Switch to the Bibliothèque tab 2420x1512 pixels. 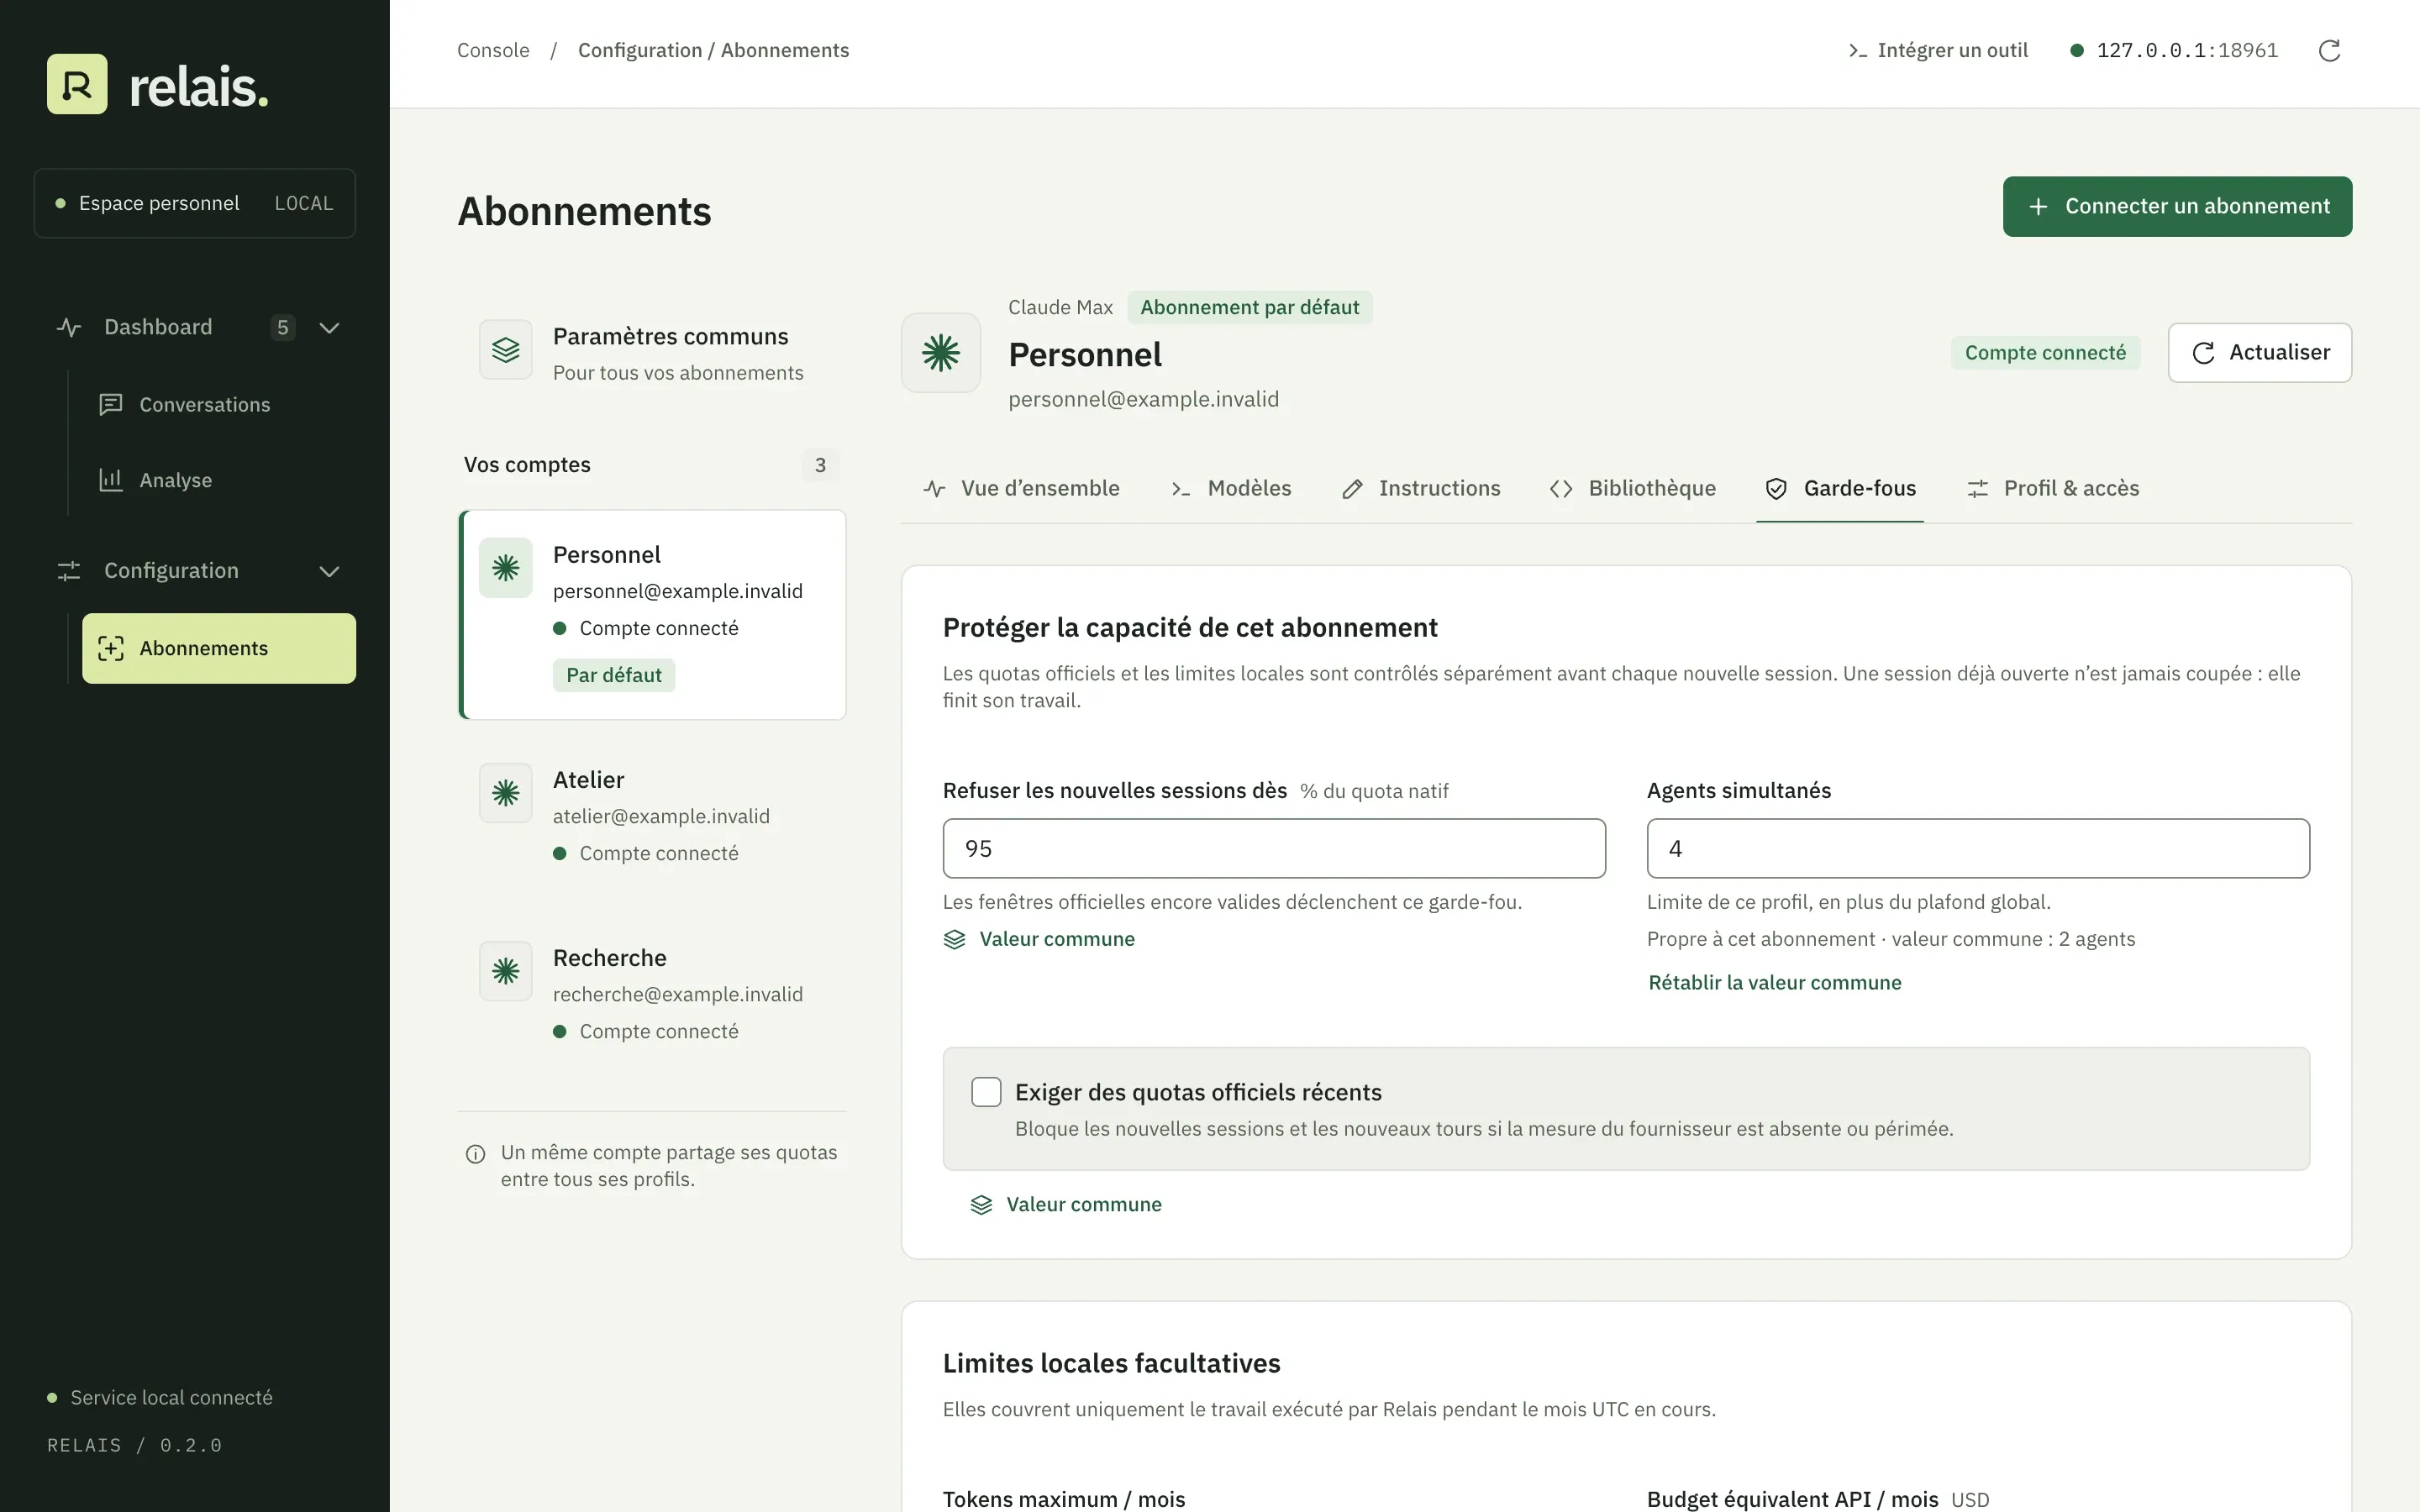tap(1633, 488)
